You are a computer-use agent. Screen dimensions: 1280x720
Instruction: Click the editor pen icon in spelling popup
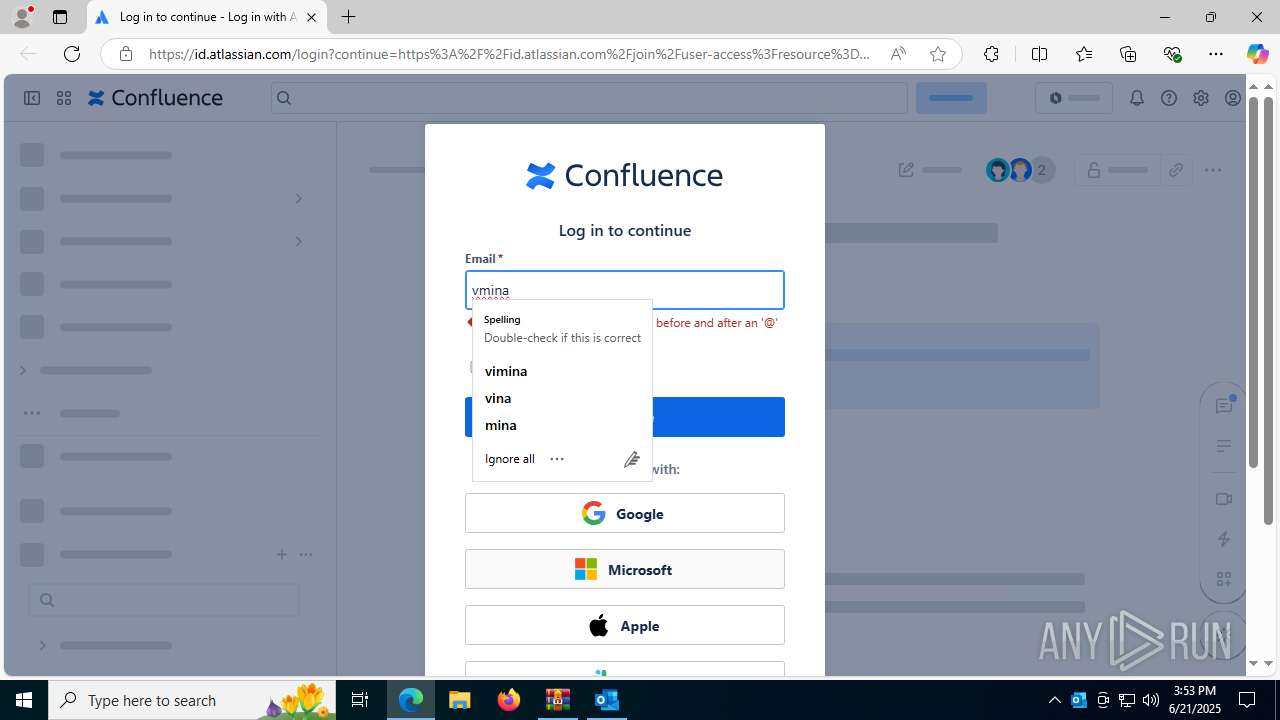point(631,459)
